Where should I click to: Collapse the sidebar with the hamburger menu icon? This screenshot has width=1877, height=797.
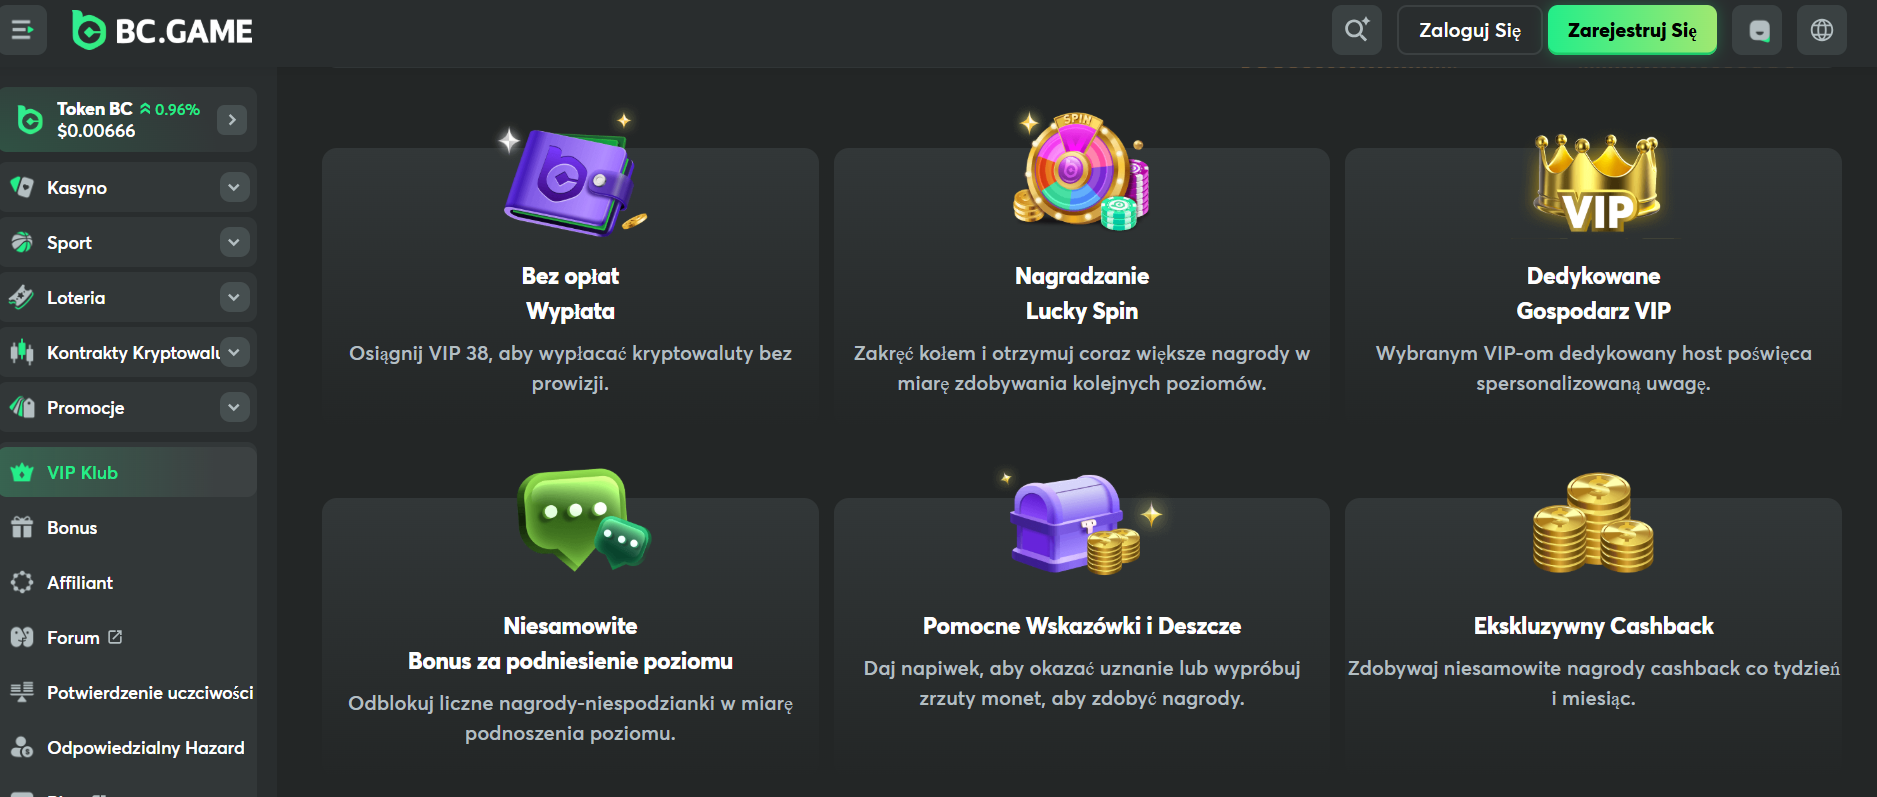pos(22,30)
